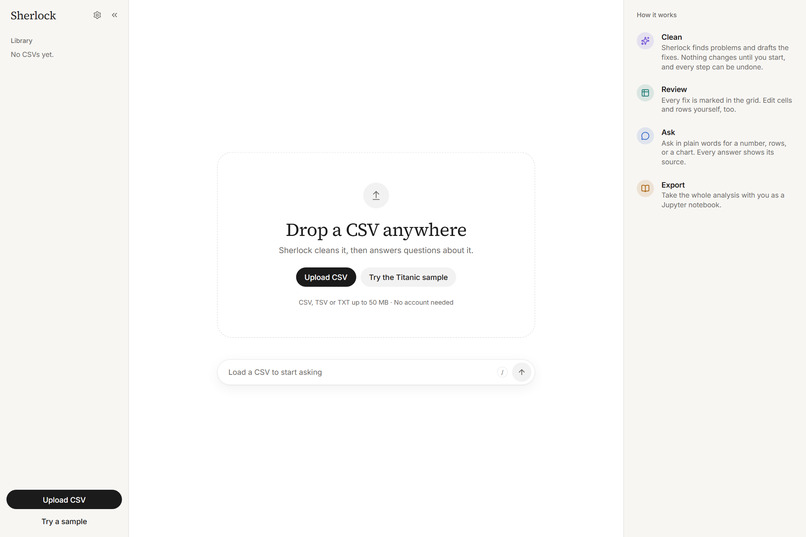The width and height of the screenshot is (806, 537).
Task: Click the Review step title
Action: click(674, 89)
